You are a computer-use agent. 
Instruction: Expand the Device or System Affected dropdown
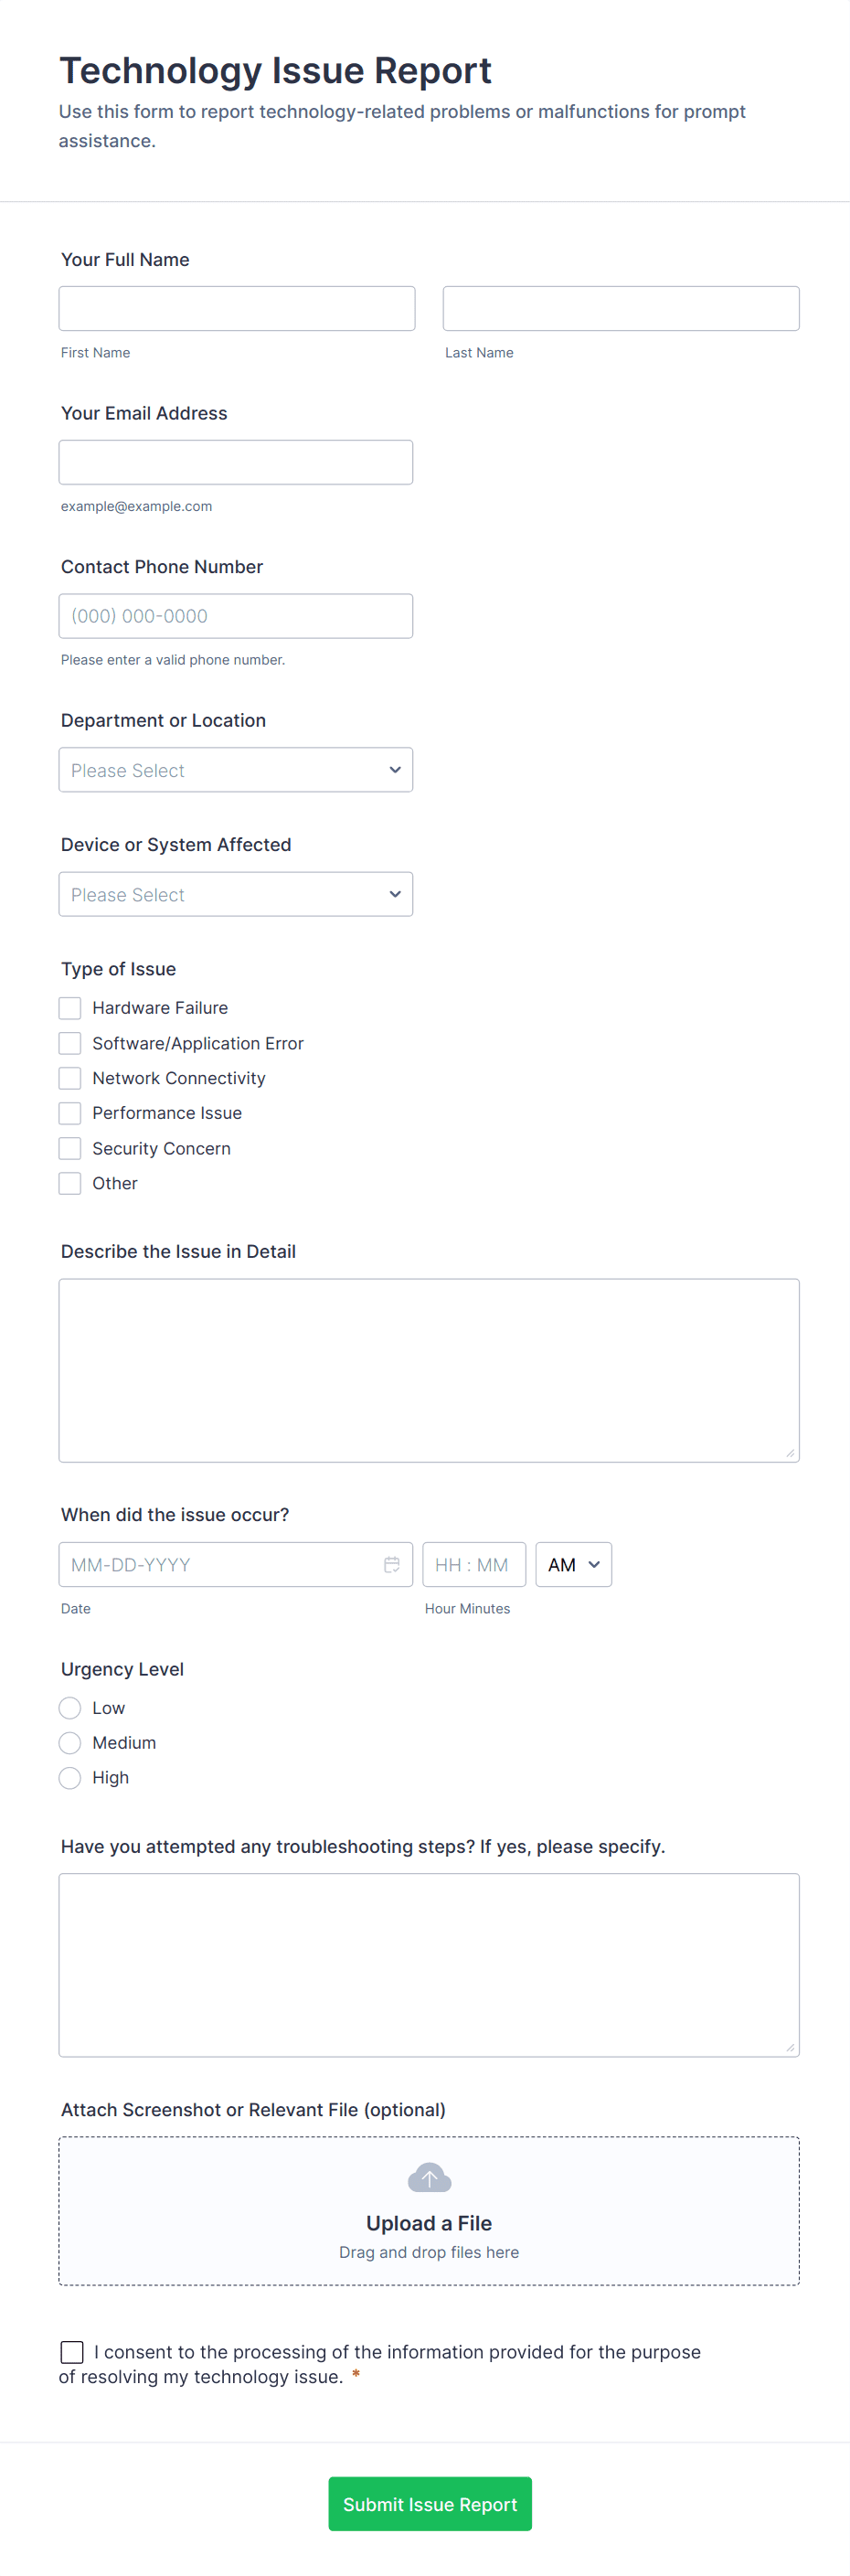[x=236, y=894]
